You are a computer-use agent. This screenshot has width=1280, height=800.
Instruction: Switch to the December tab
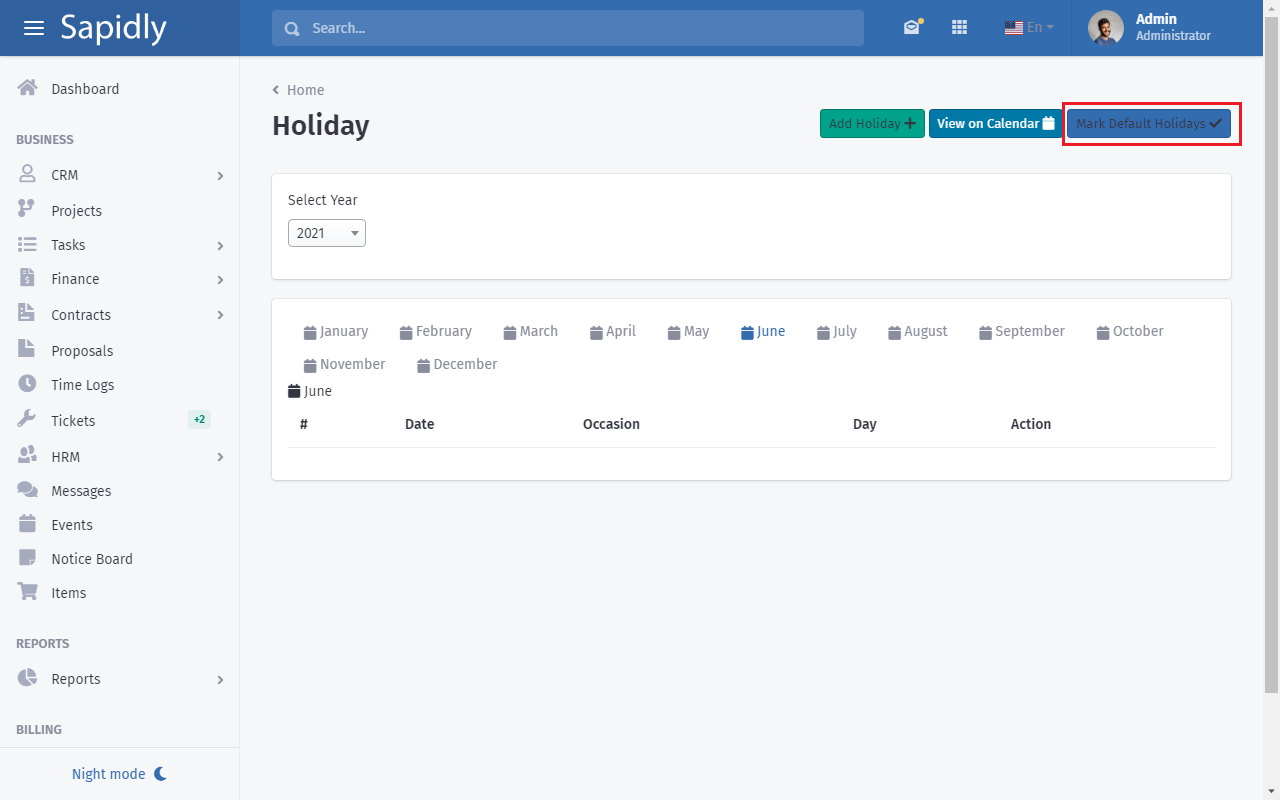click(457, 364)
